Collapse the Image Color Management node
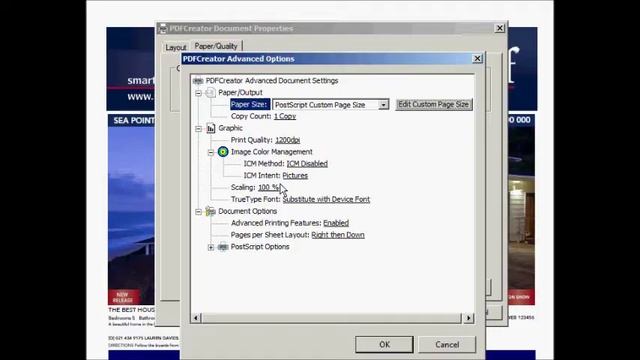 (x=211, y=152)
